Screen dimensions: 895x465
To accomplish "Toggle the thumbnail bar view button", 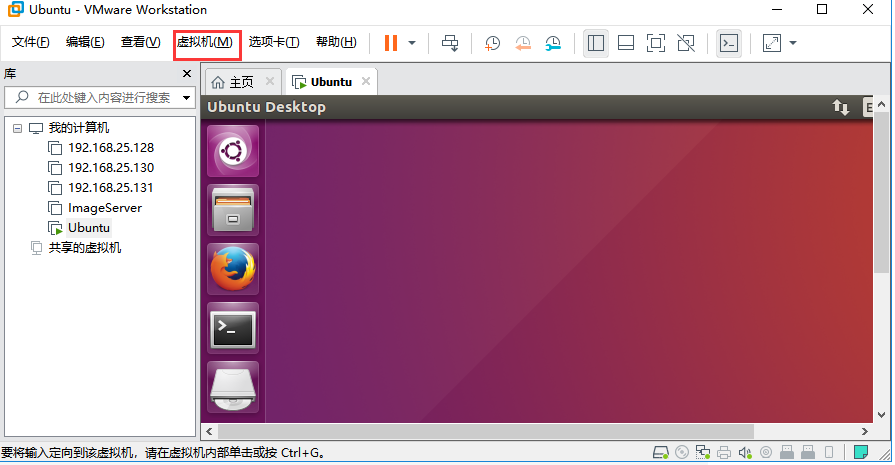I will coord(626,43).
